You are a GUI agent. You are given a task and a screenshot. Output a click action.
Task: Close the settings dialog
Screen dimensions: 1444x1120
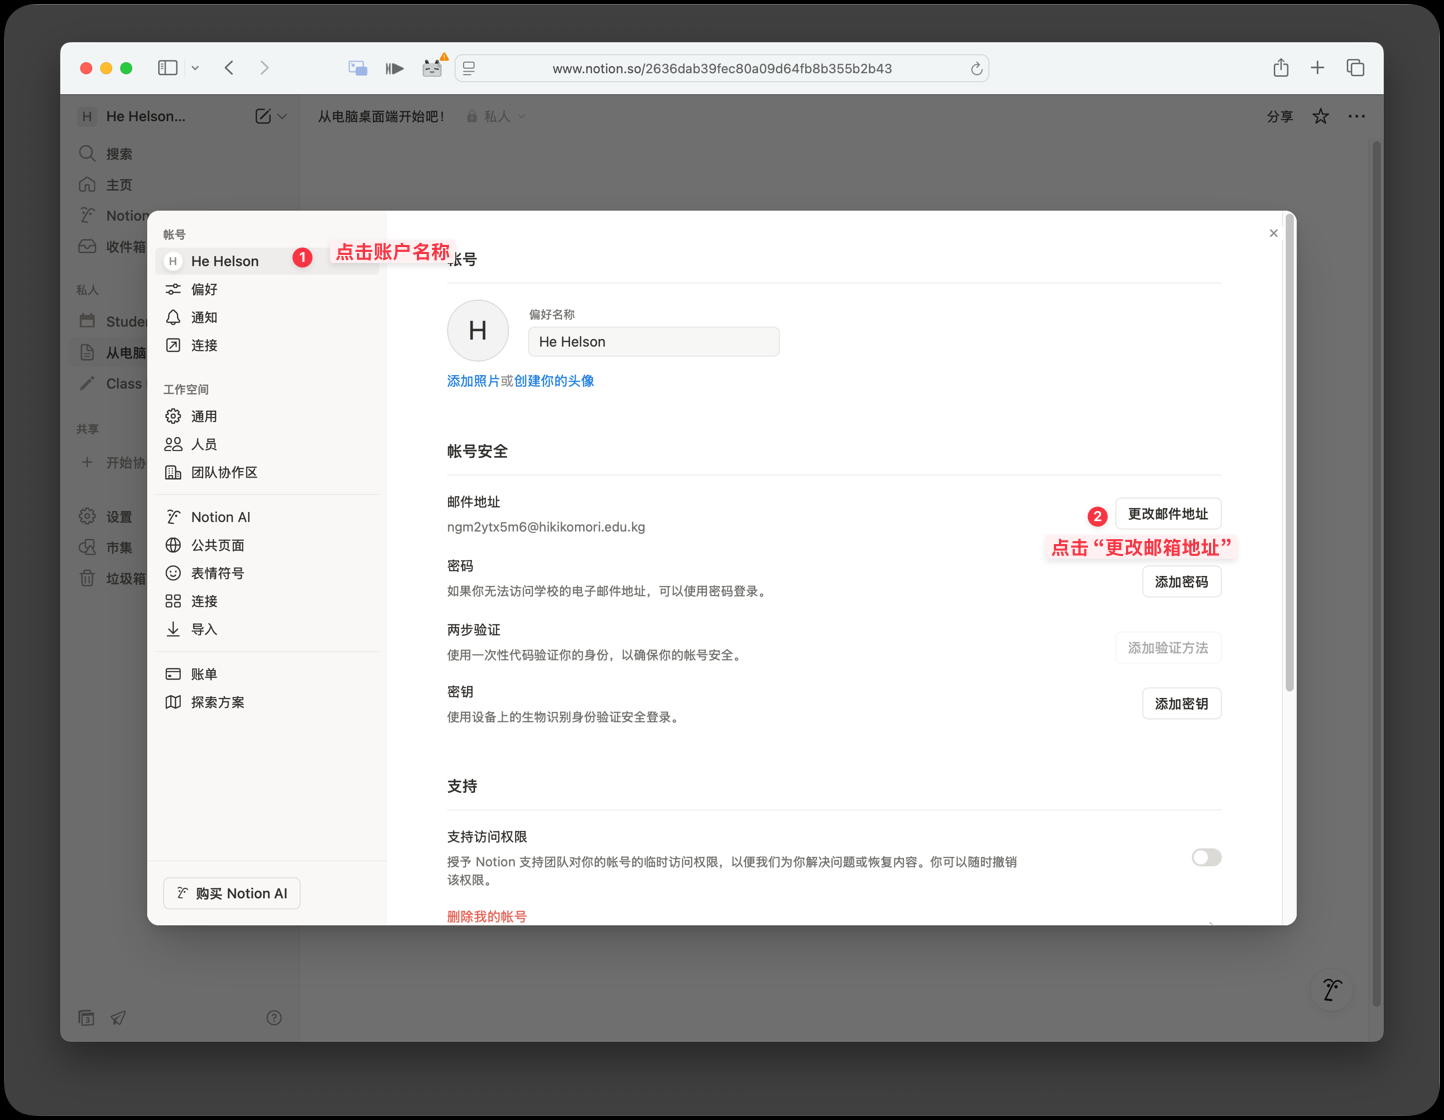(1273, 233)
